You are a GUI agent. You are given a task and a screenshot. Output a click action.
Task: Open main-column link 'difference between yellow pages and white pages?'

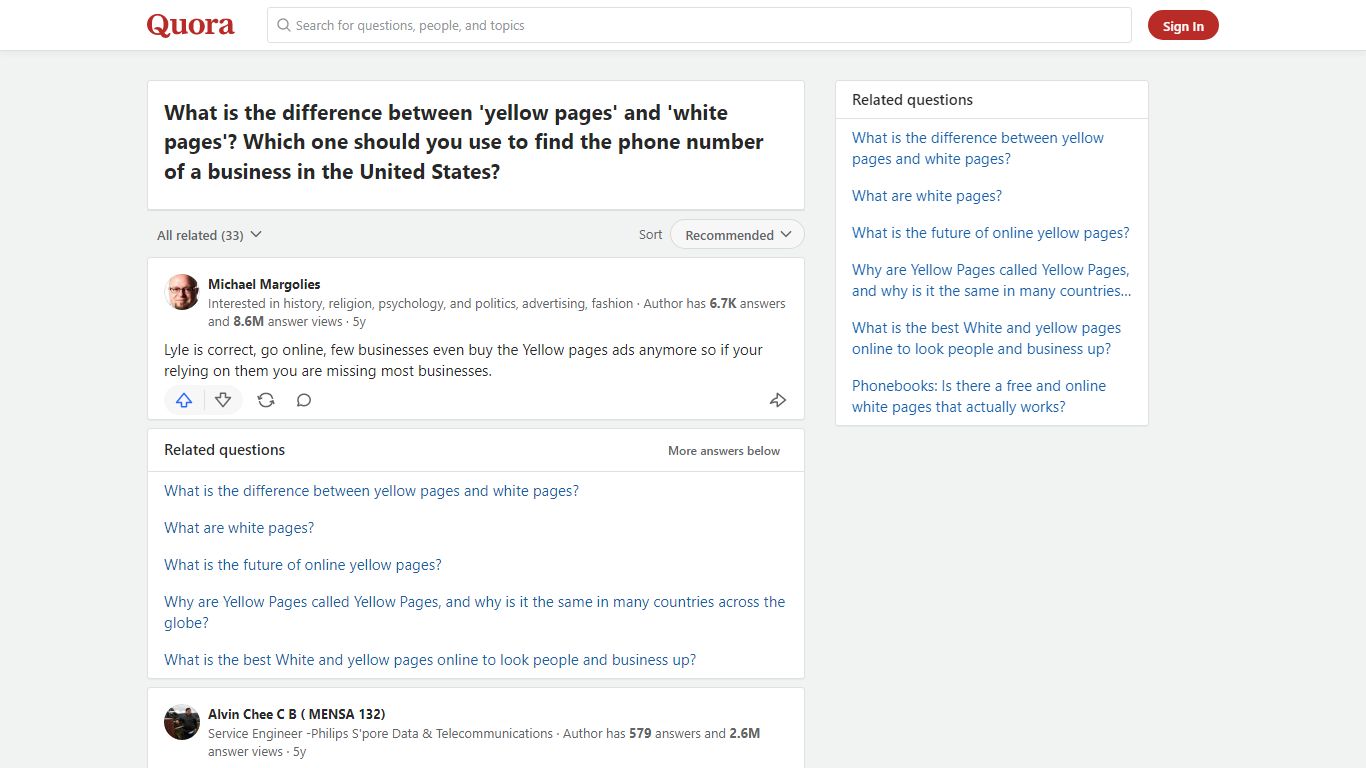(x=371, y=491)
